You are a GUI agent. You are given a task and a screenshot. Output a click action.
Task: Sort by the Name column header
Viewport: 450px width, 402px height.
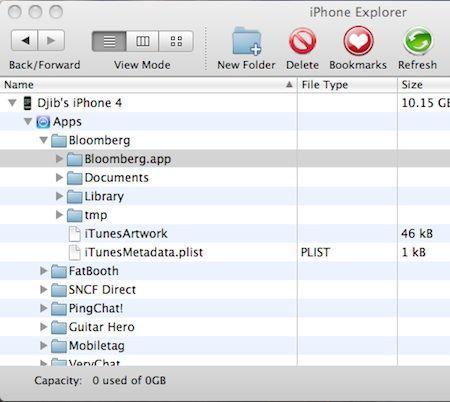[x=148, y=85]
